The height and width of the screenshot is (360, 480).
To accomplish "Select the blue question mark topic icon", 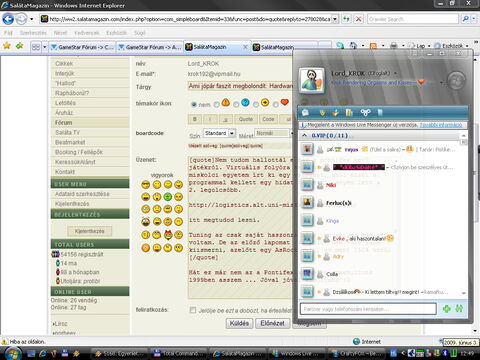I will coord(245,102).
